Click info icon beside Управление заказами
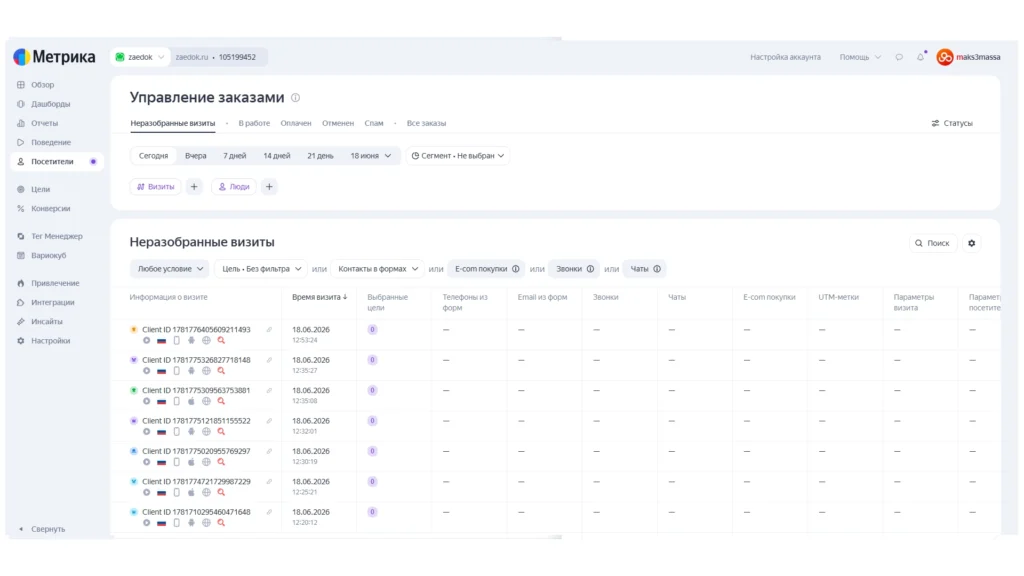Viewport: 1024px width, 576px height. click(295, 98)
